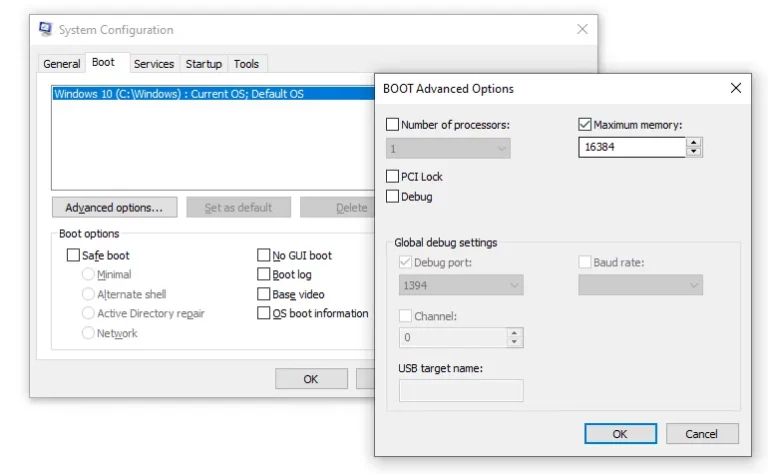Select the Alternate shell radio button
Image resolution: width=768 pixels, height=474 pixels.
point(88,294)
